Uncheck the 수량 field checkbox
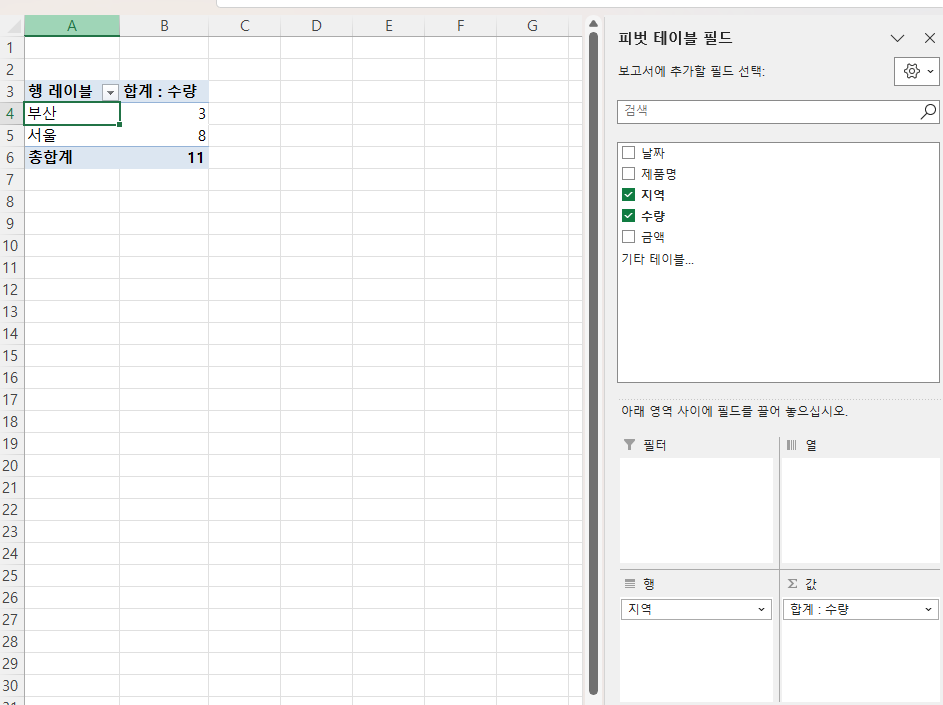The image size is (943, 705). point(628,216)
